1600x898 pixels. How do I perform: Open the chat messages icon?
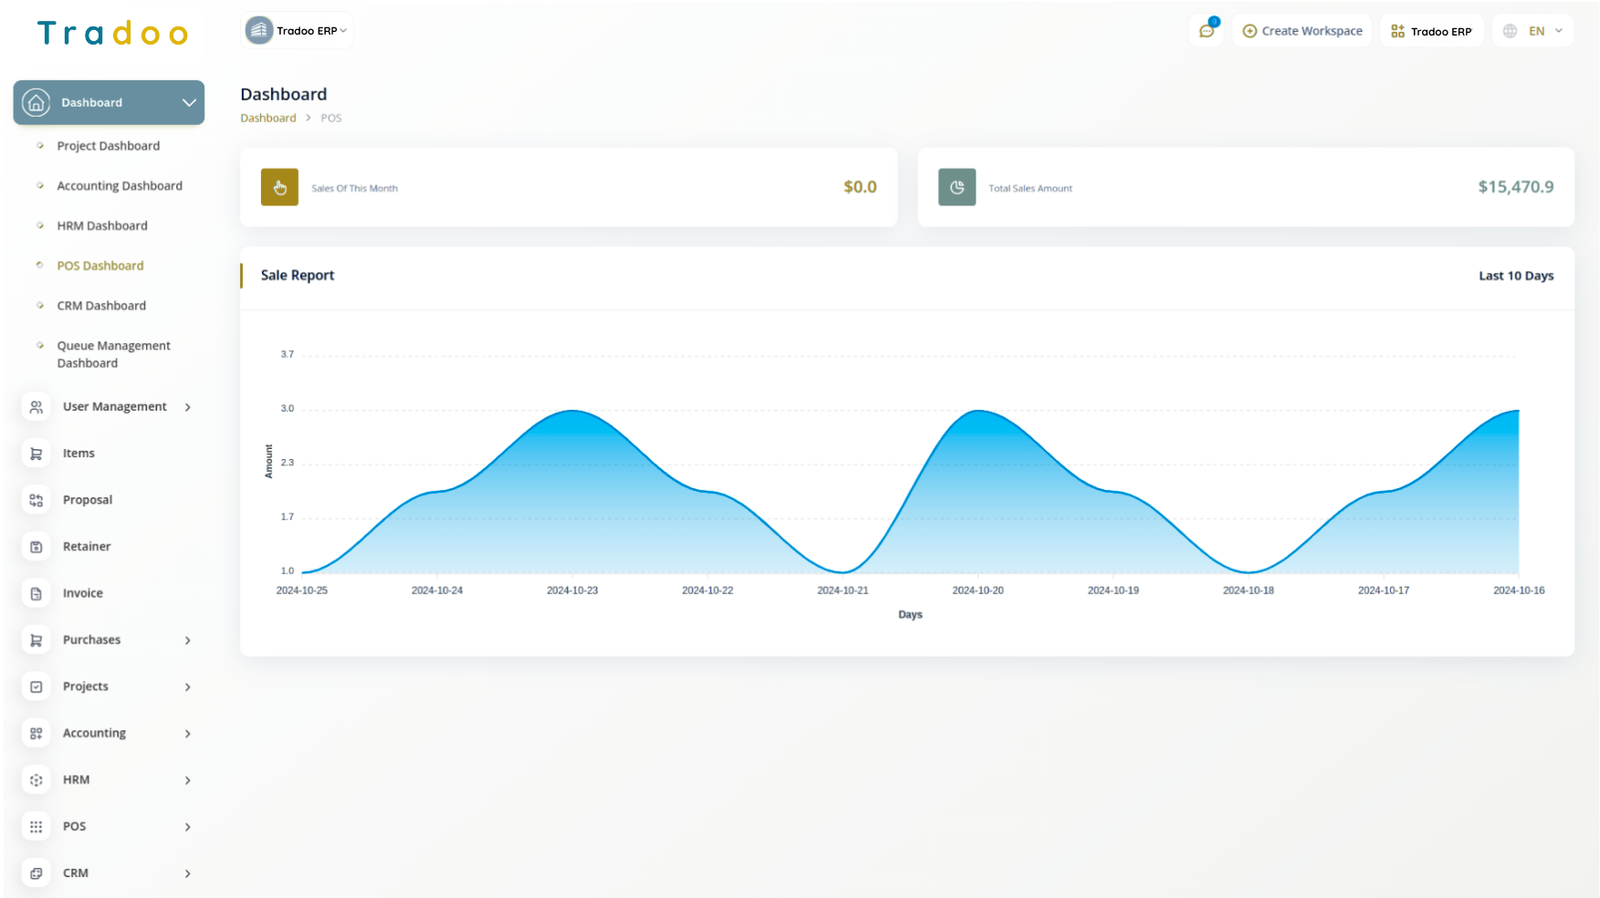click(1207, 31)
